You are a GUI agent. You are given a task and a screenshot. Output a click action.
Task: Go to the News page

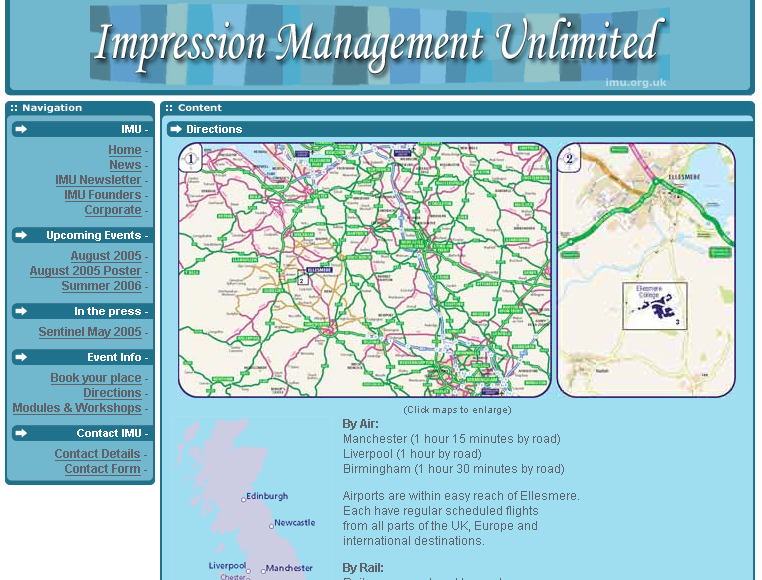[125, 165]
